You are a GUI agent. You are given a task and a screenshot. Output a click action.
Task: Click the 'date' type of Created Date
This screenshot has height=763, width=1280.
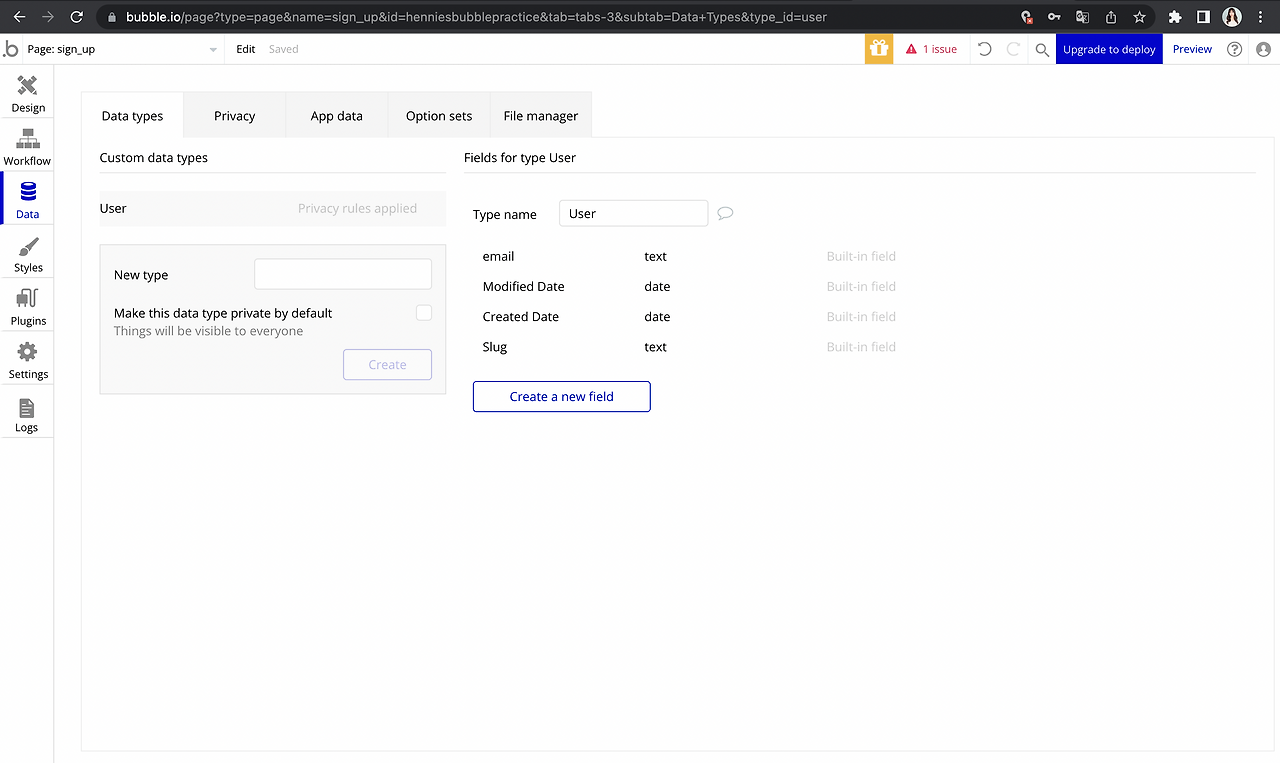[x=657, y=316]
